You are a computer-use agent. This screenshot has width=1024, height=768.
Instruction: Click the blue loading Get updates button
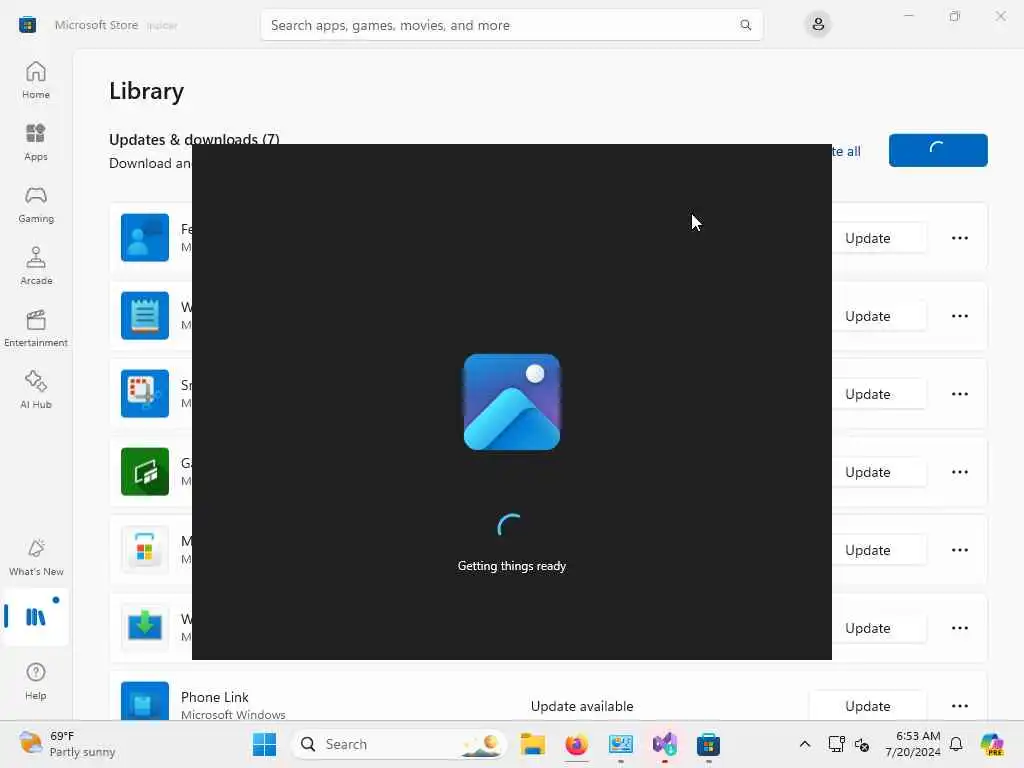coord(938,150)
